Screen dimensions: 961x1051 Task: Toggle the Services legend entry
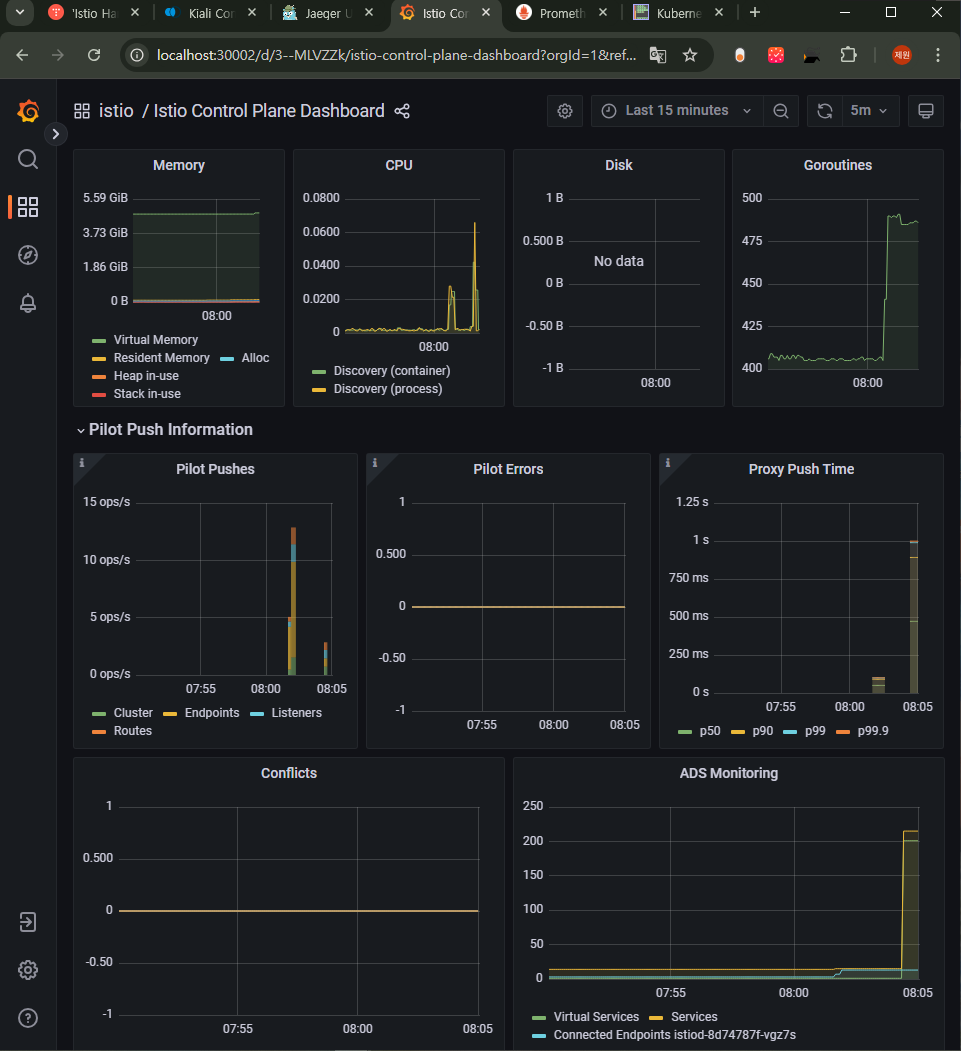(x=694, y=1017)
